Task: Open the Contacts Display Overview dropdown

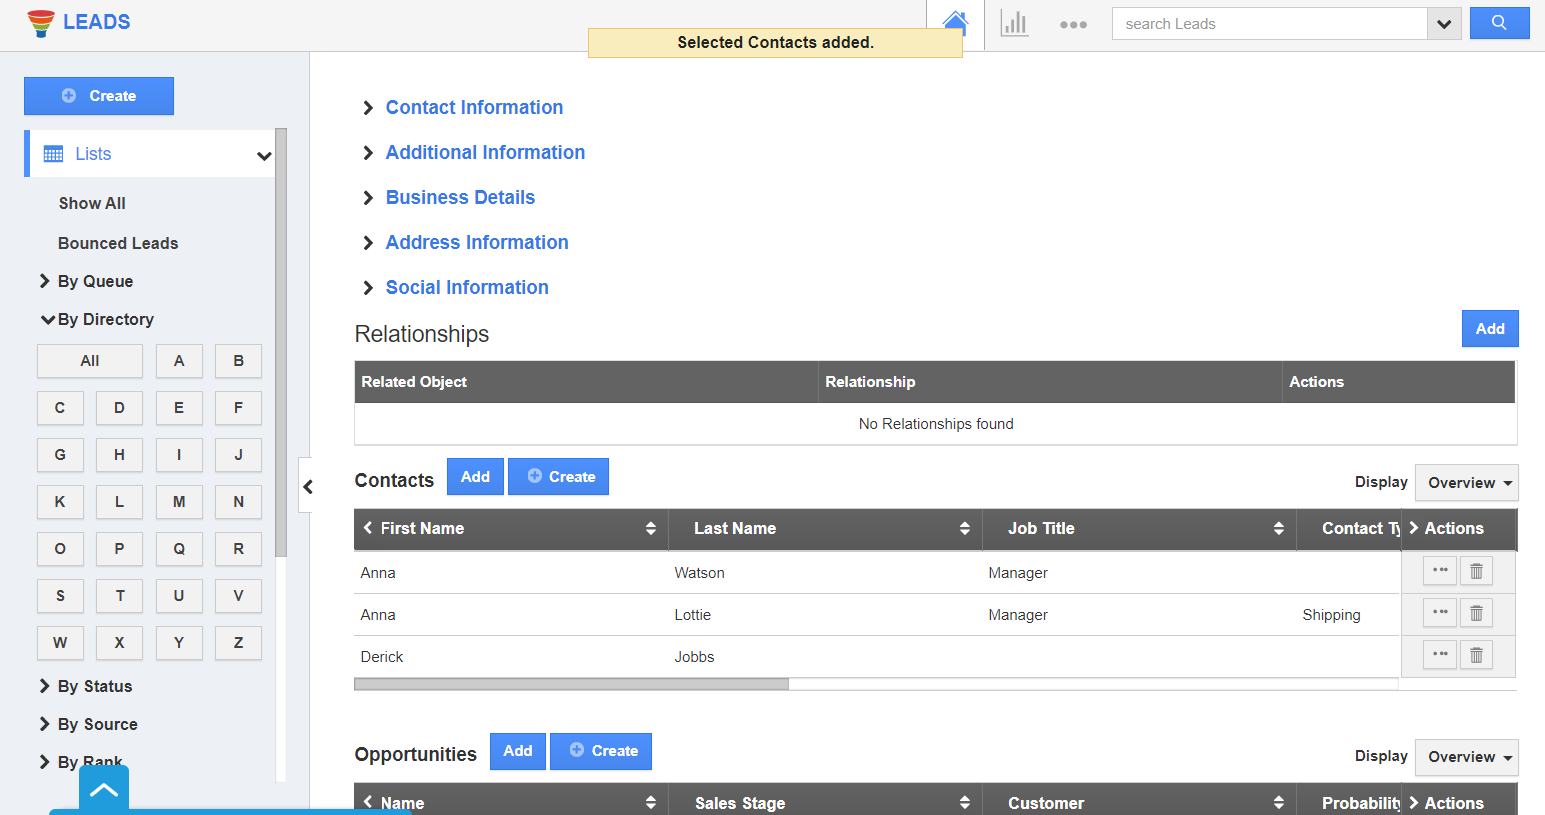Action: click(1466, 483)
